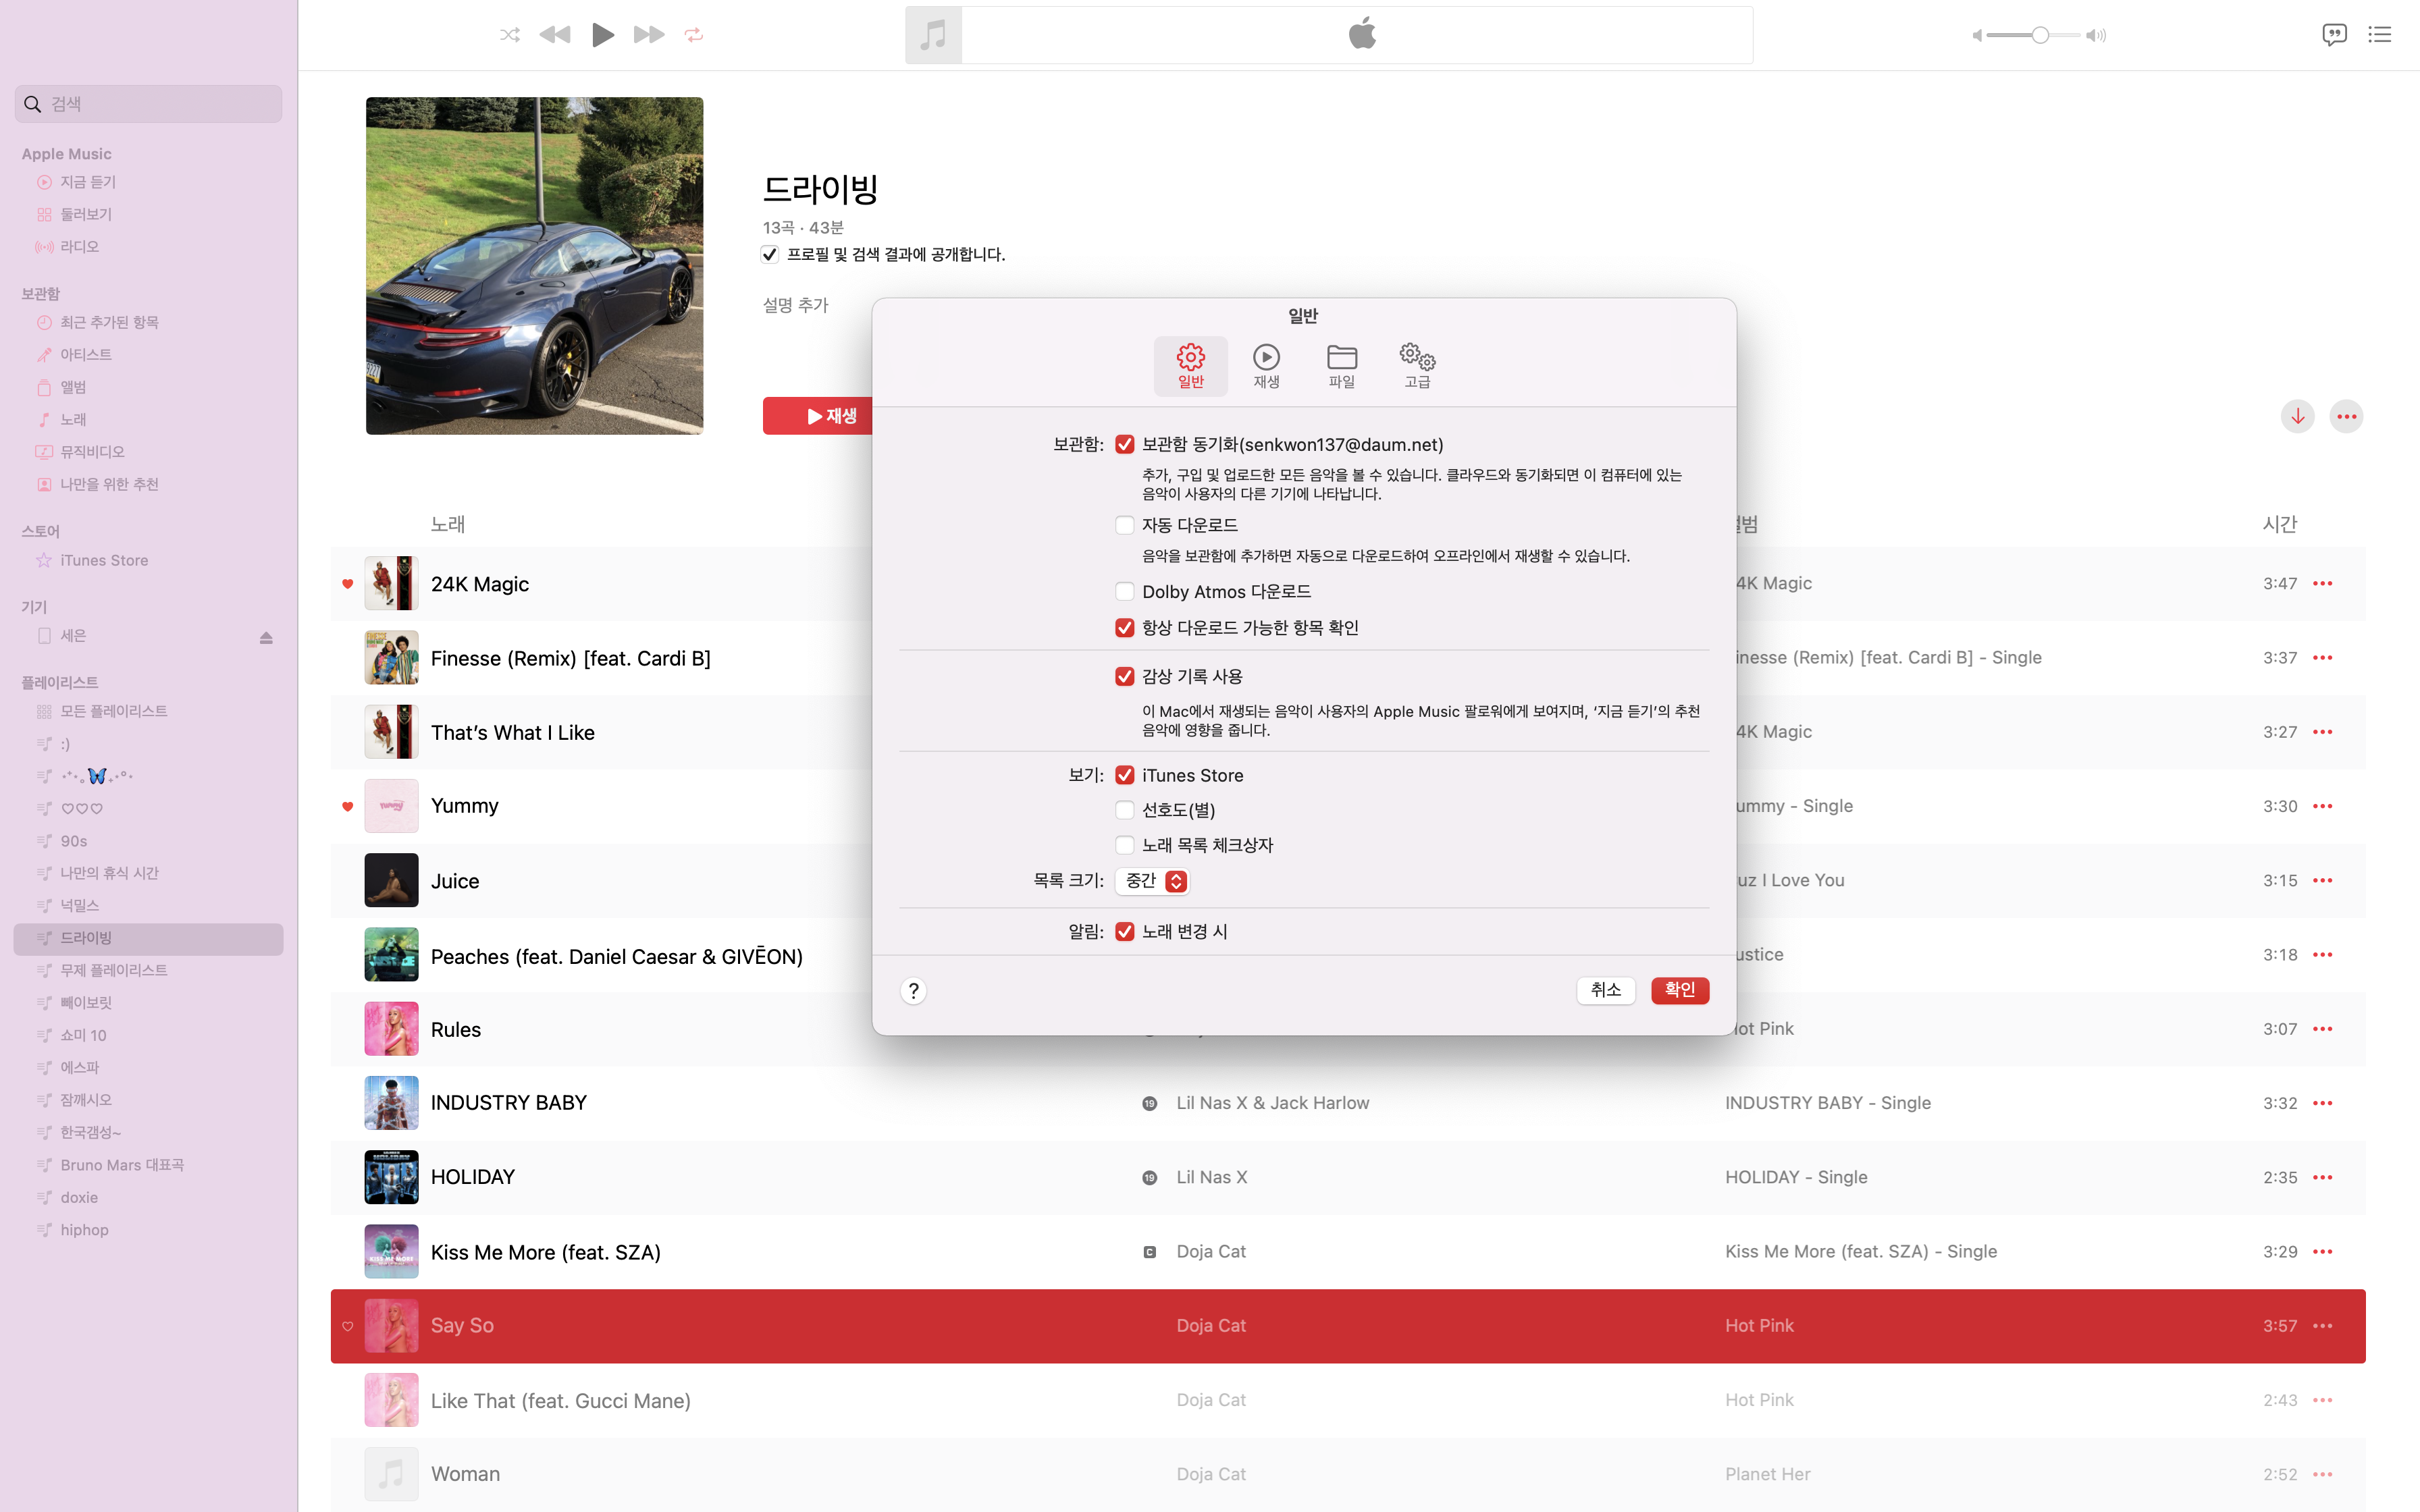Click the 확인 button
This screenshot has width=2420, height=1512.
(1679, 990)
